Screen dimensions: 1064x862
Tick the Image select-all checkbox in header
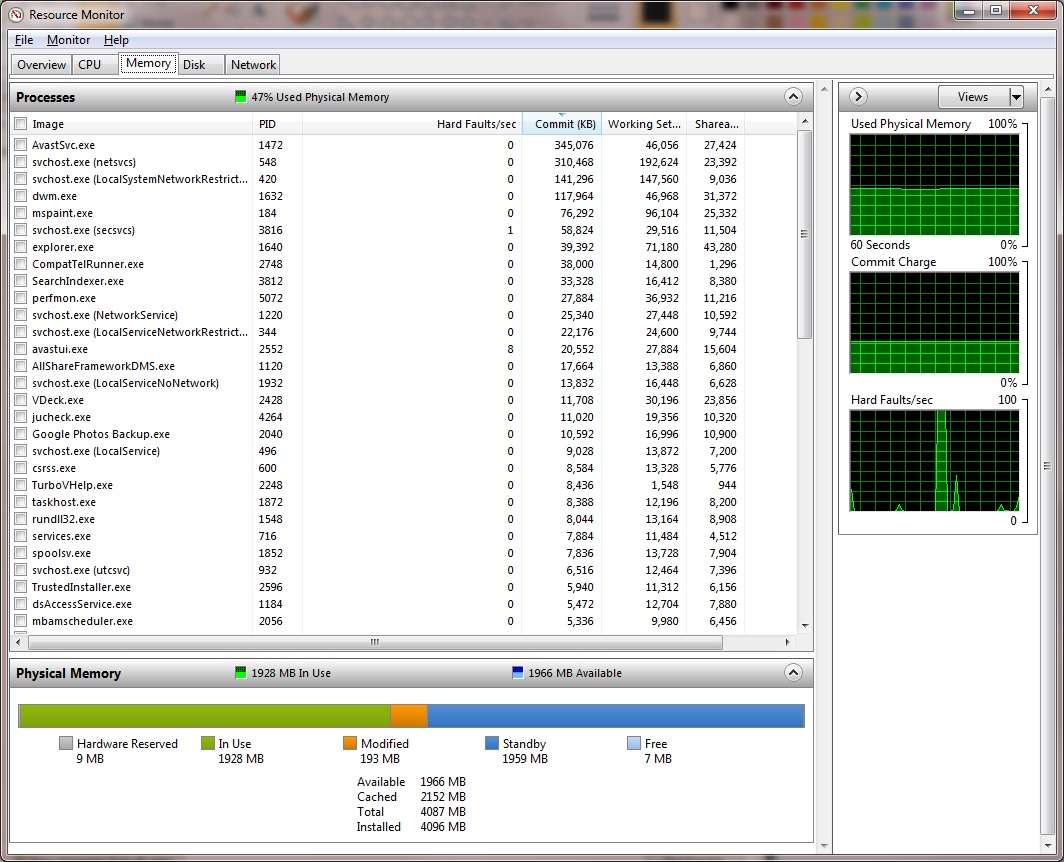[21, 124]
